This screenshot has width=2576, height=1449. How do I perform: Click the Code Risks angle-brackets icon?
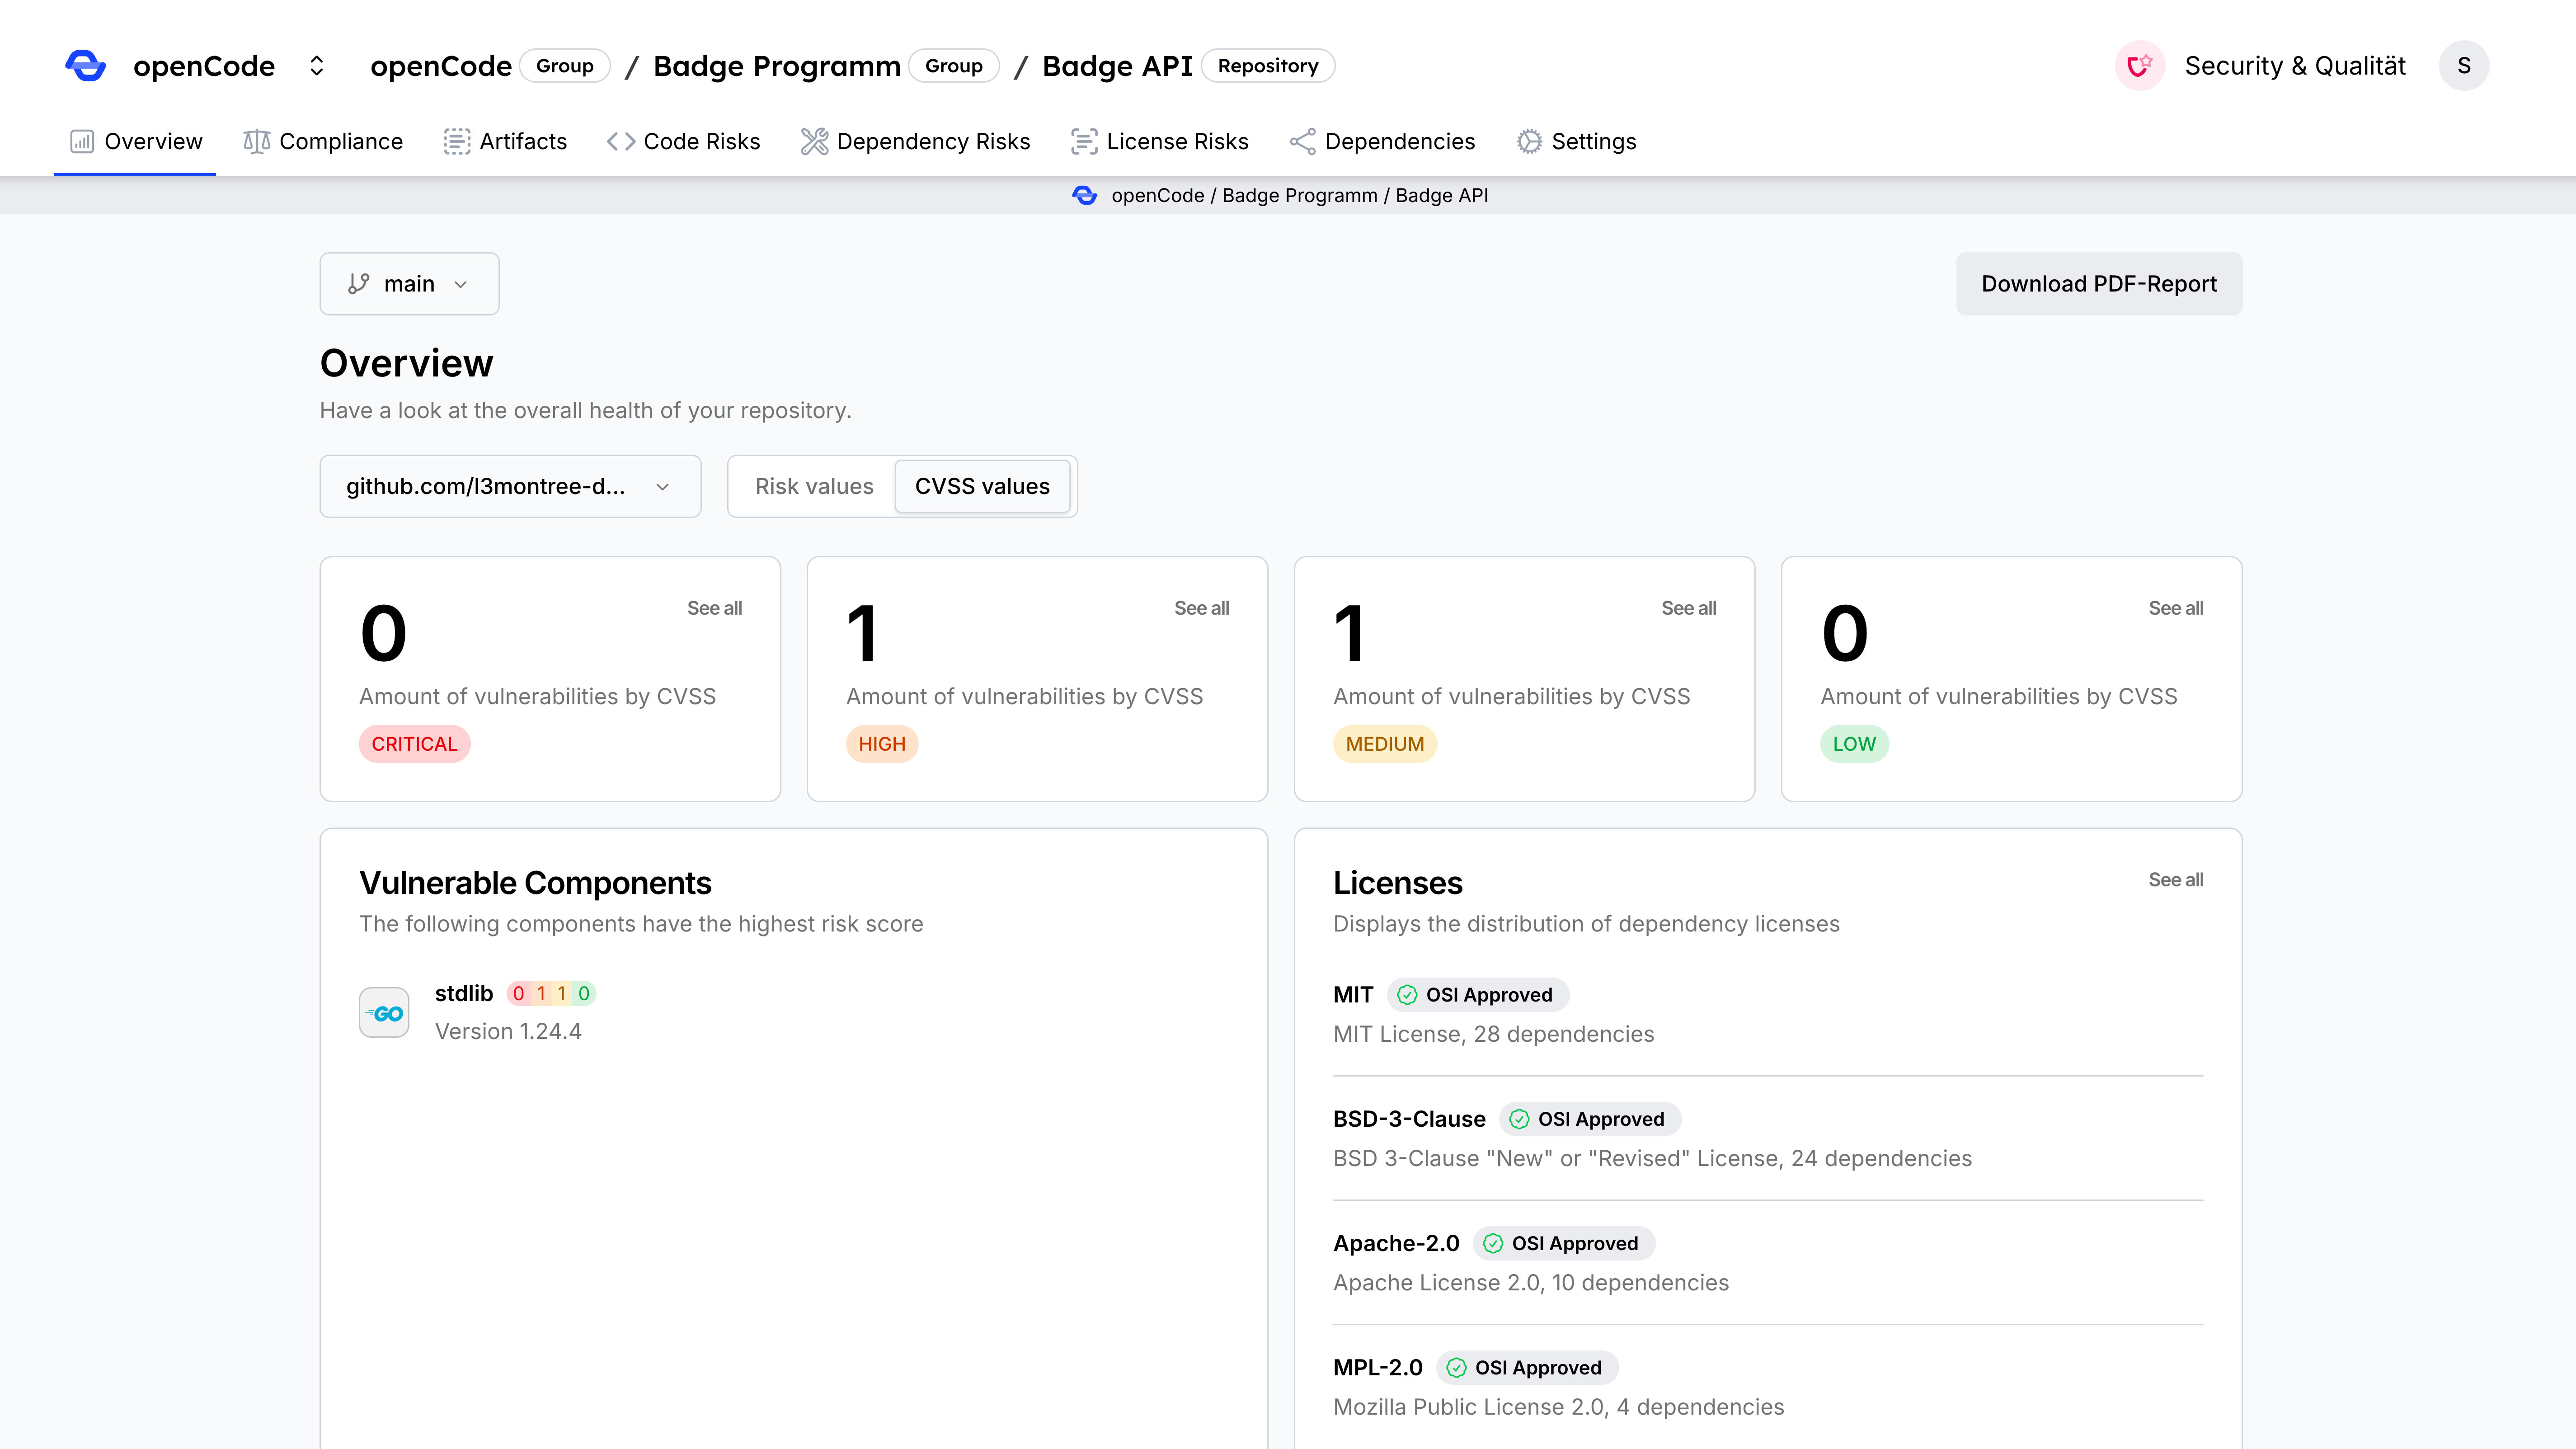click(x=621, y=142)
